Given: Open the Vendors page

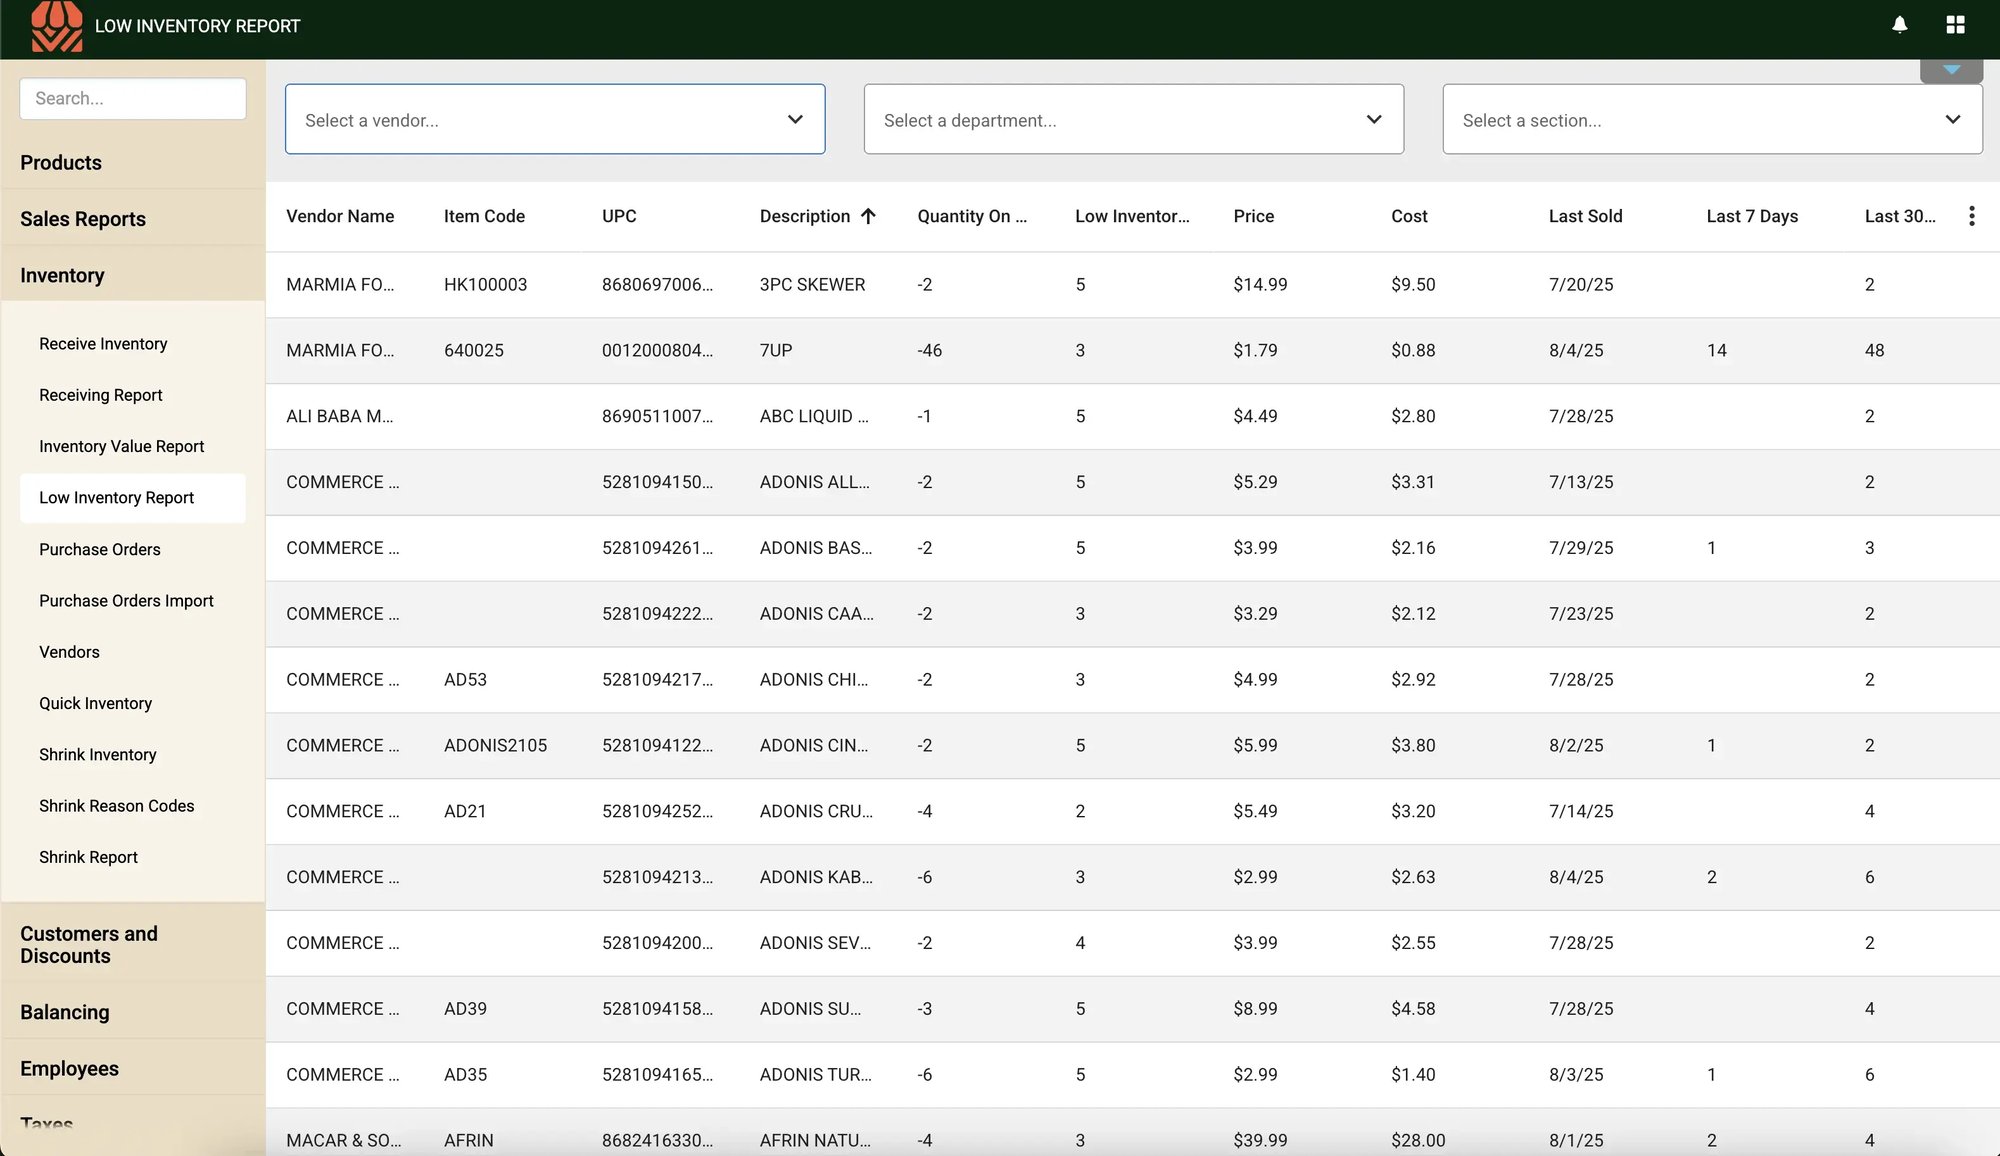Looking at the screenshot, I should pyautogui.click(x=69, y=651).
